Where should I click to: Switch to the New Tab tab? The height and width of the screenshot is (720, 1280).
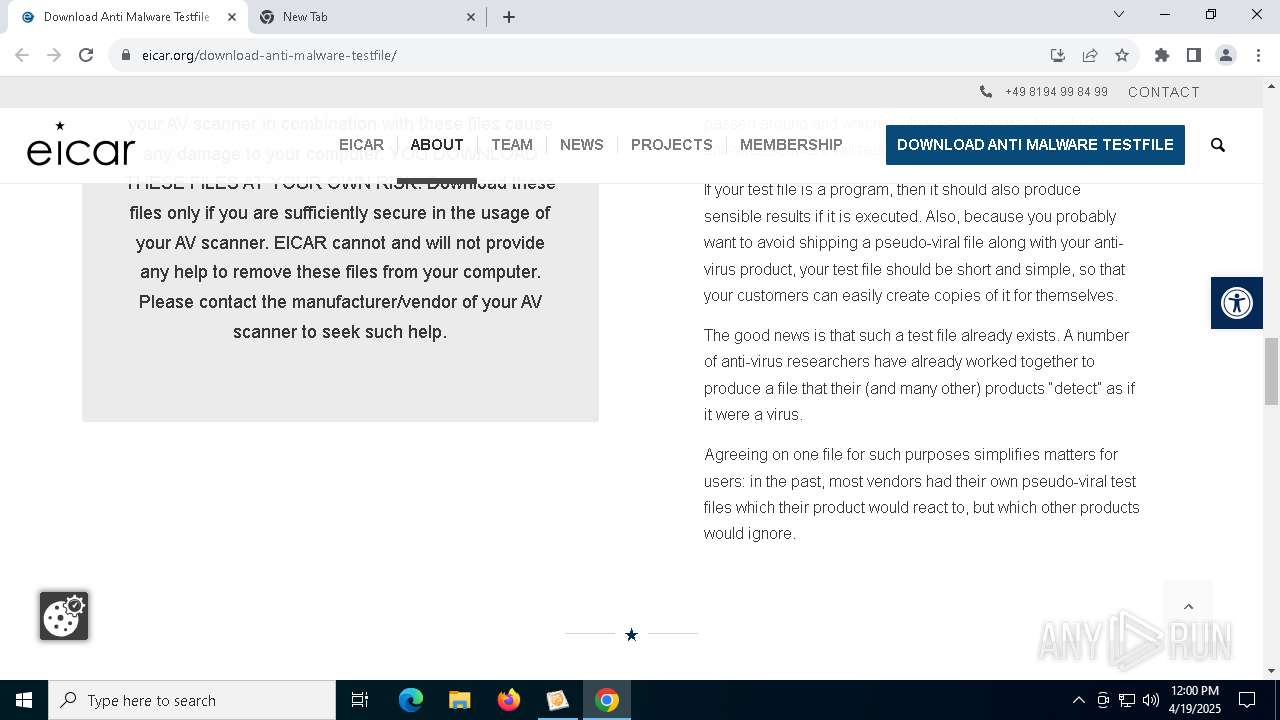point(366,17)
